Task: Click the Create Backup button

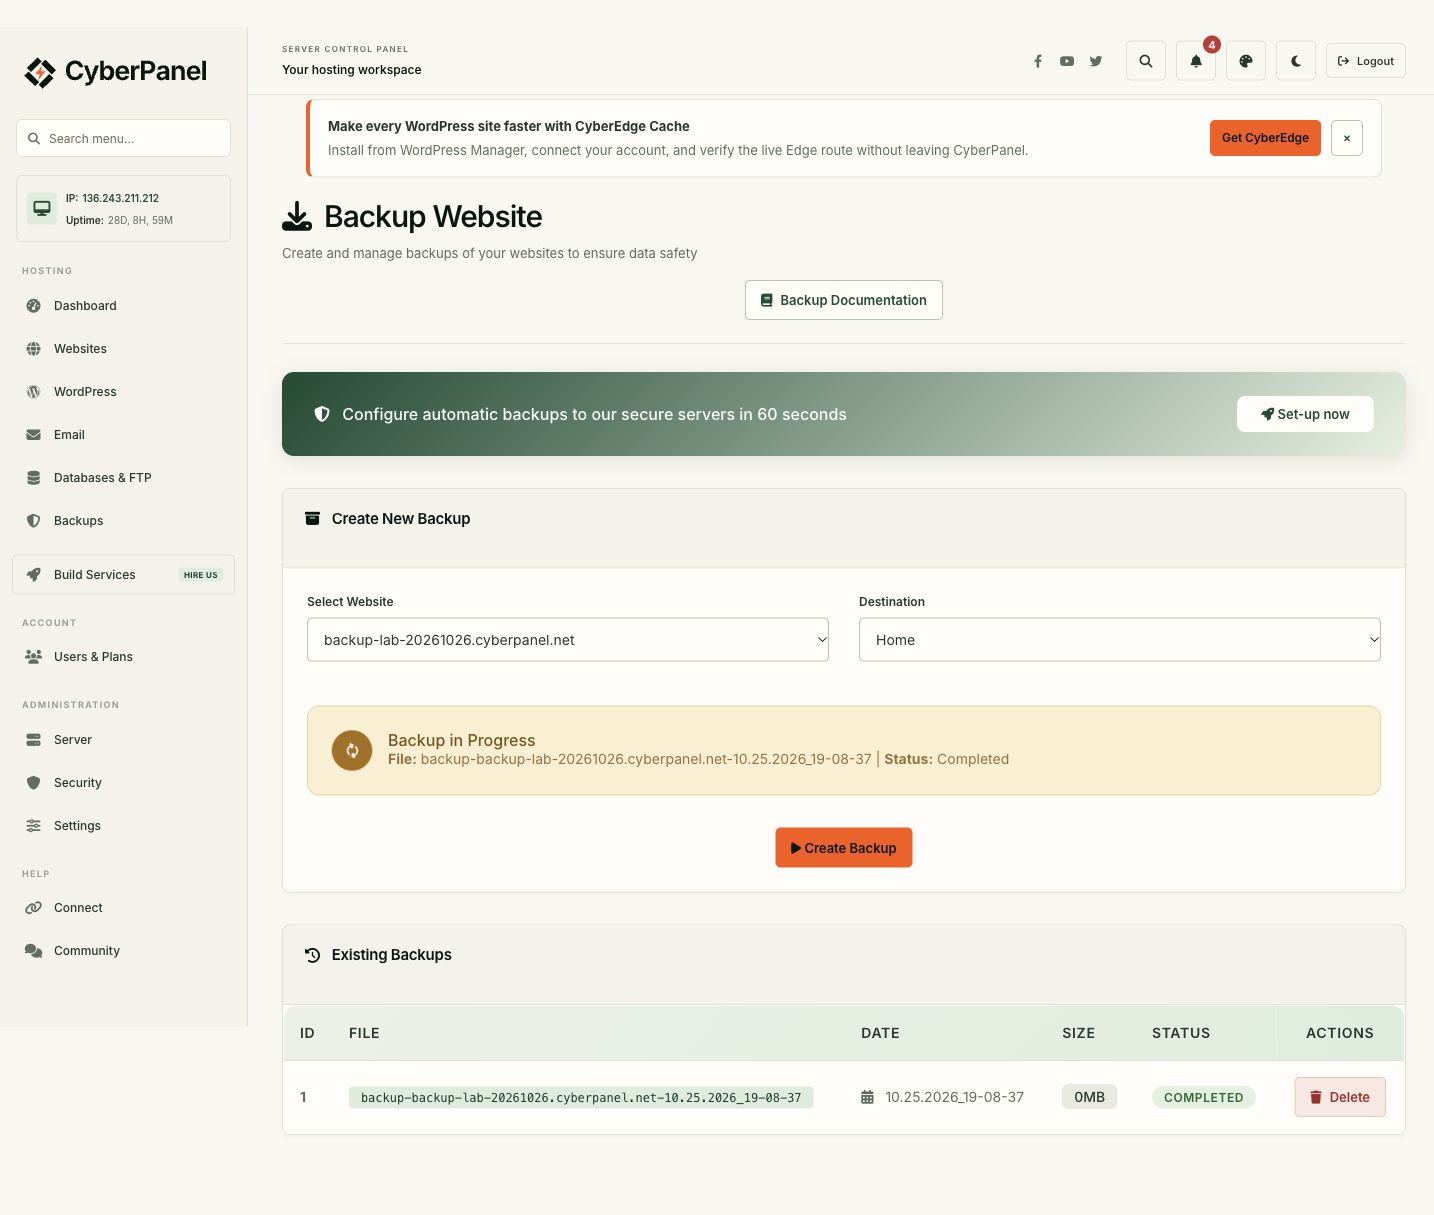Action: [x=844, y=848]
